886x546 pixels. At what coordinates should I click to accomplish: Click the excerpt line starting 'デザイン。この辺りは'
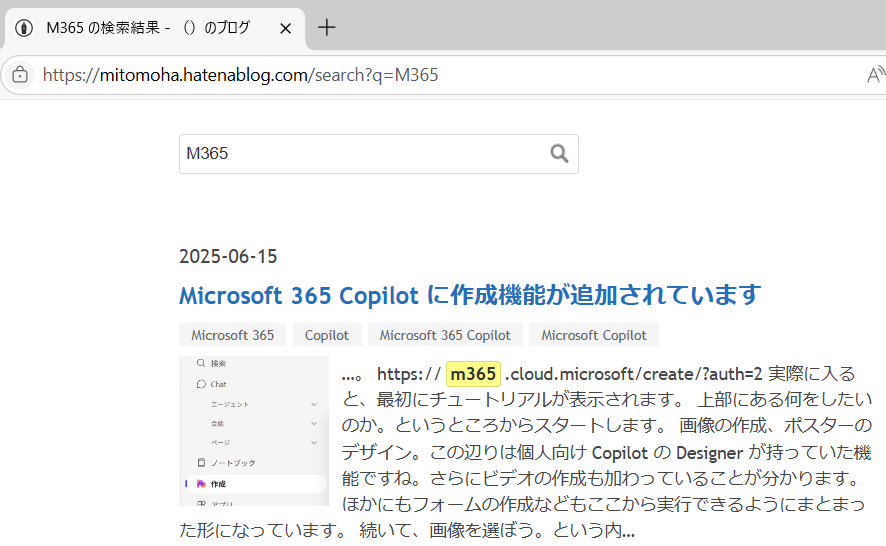click(x=606, y=452)
